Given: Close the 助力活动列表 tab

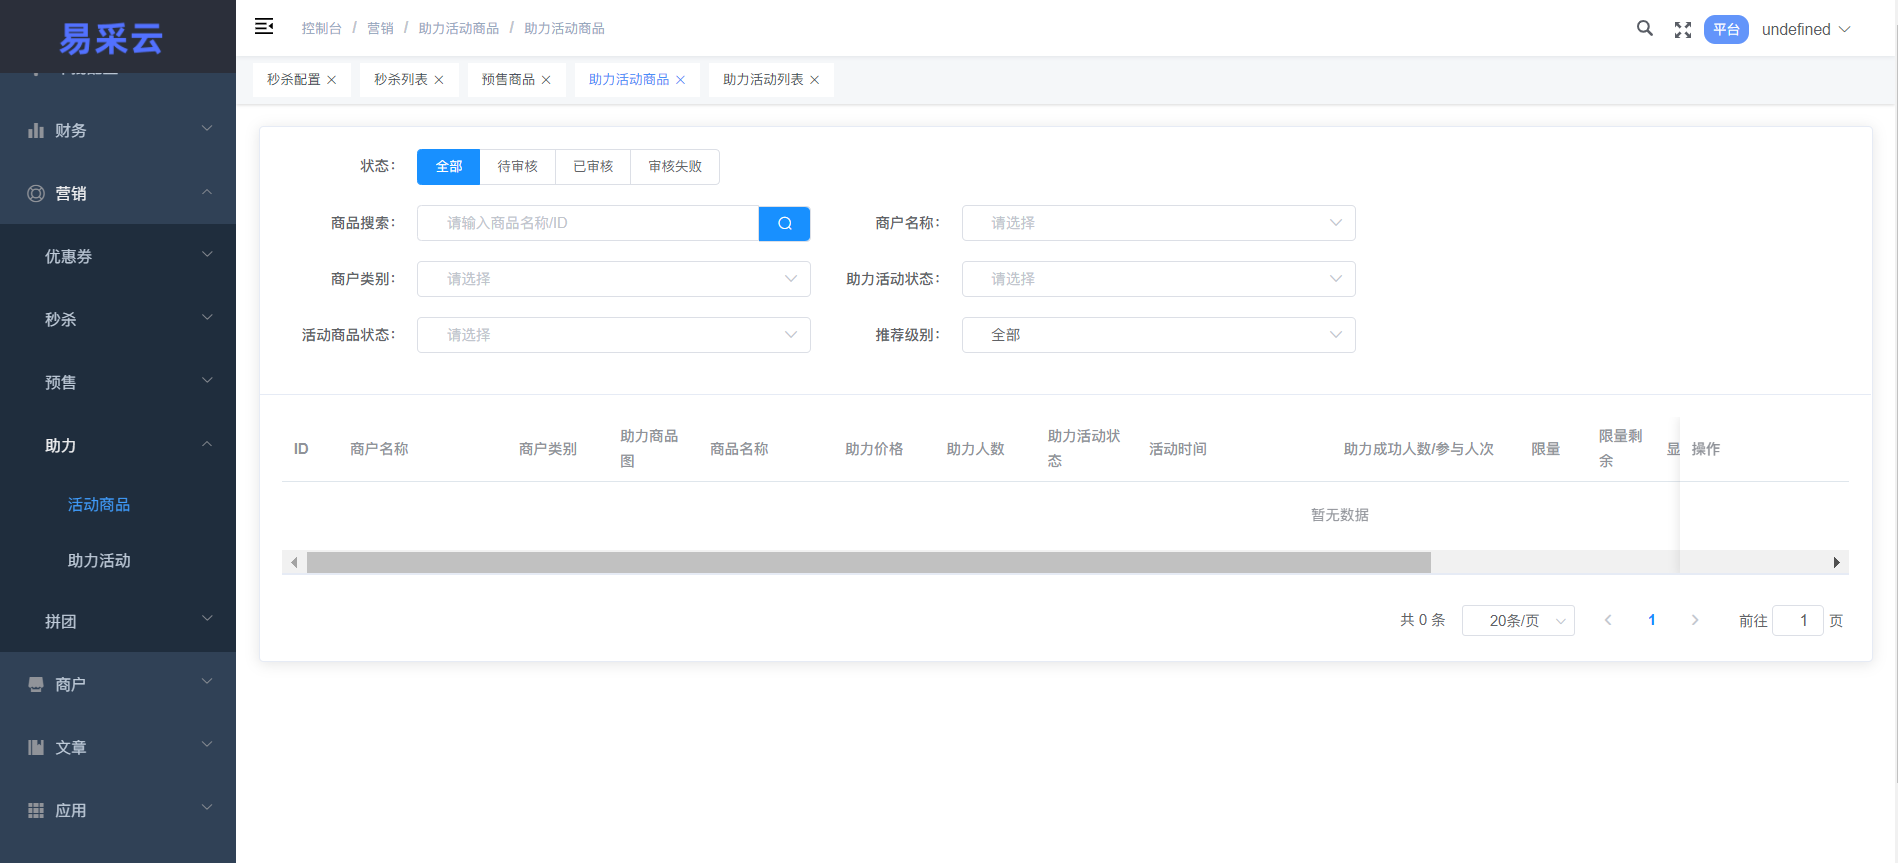Looking at the screenshot, I should tap(815, 80).
